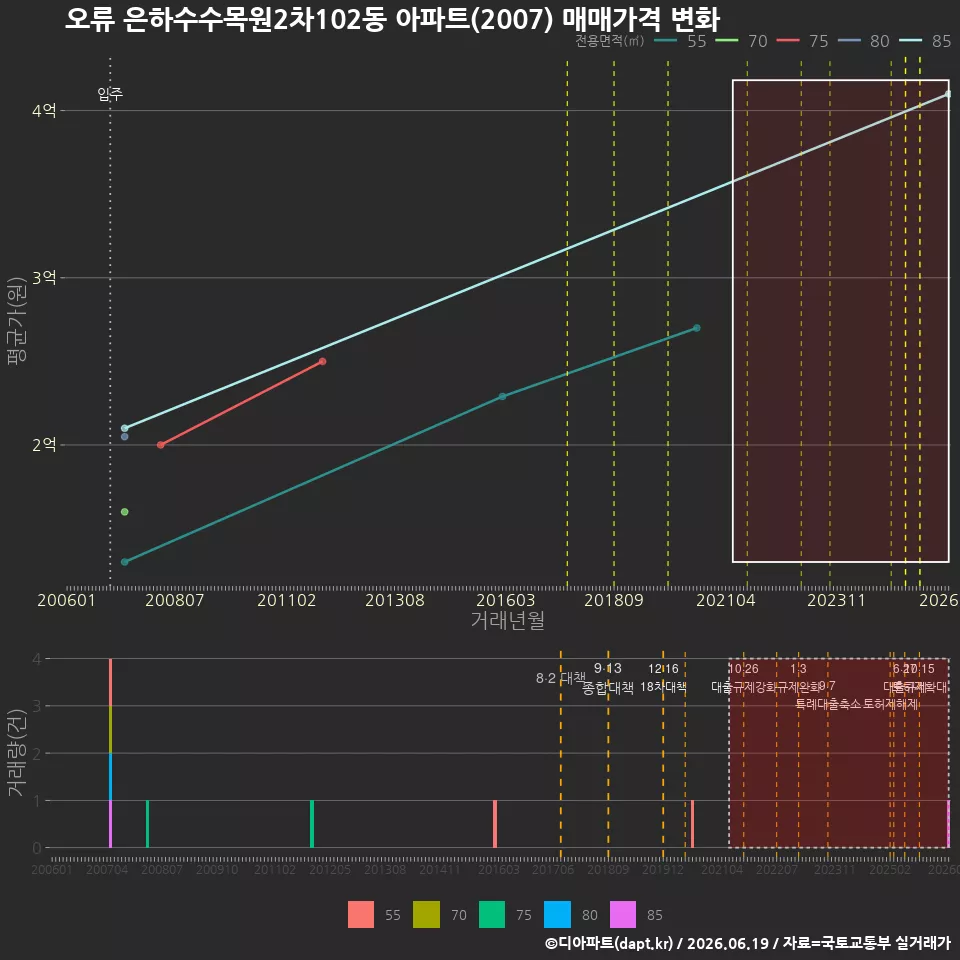Click the green 75 volume bar near 201205
This screenshot has width=960, height=960.
[x=312, y=824]
